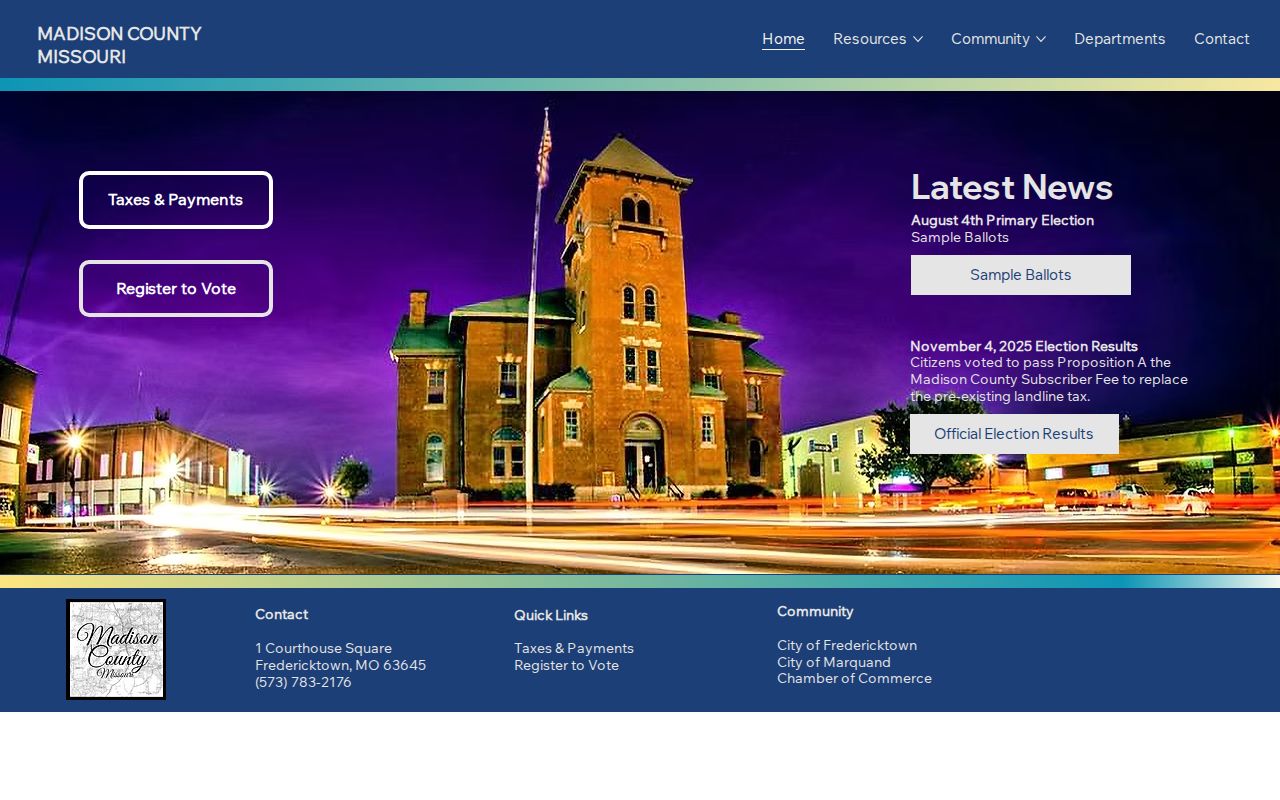This screenshot has height=800, width=1280.
Task: Click the Fredericktown, MO 63645 address line
Action: [340, 665]
